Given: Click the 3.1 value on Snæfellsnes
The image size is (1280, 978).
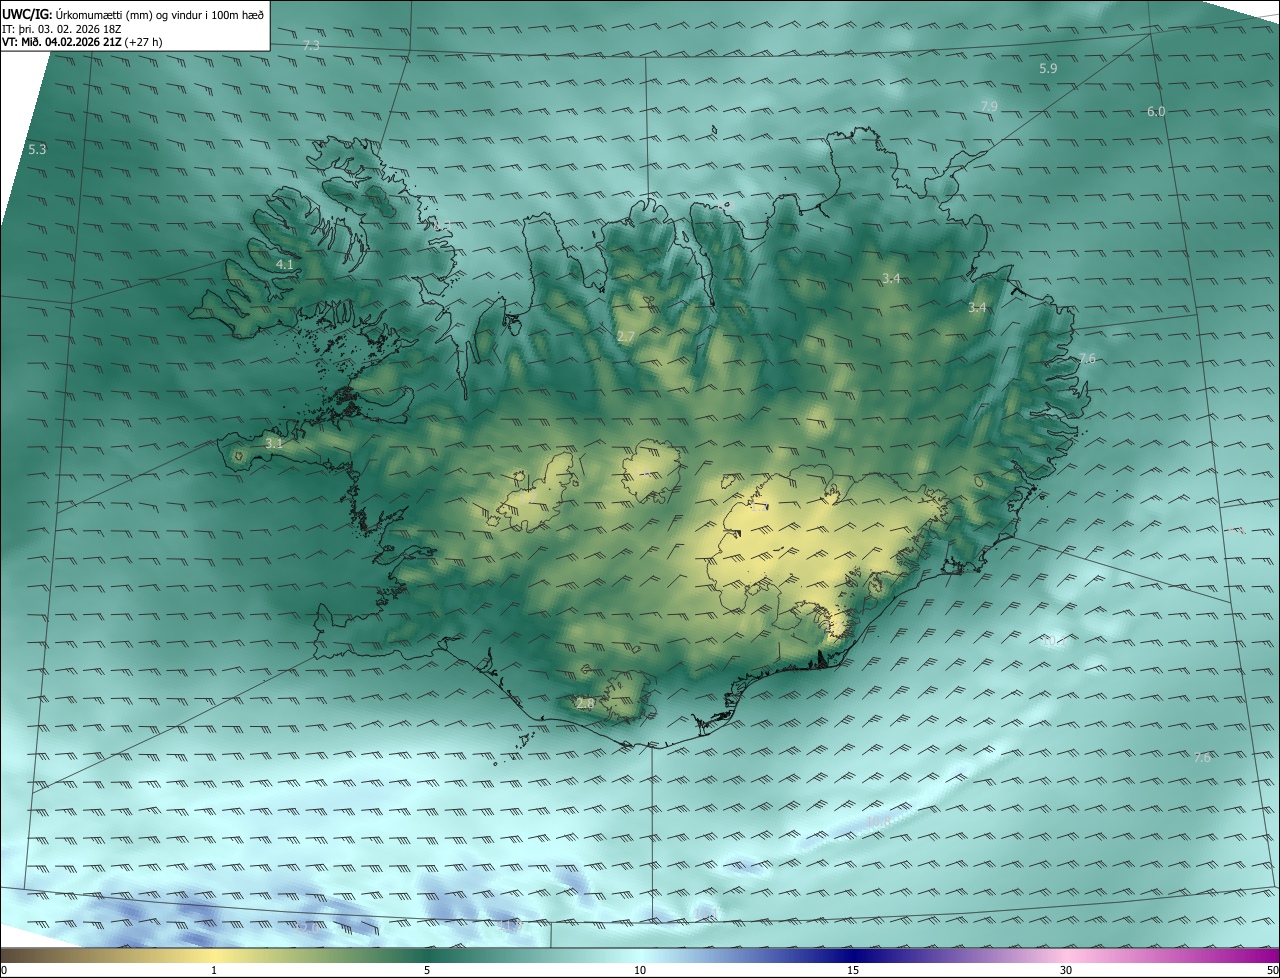Looking at the screenshot, I should click(x=274, y=443).
